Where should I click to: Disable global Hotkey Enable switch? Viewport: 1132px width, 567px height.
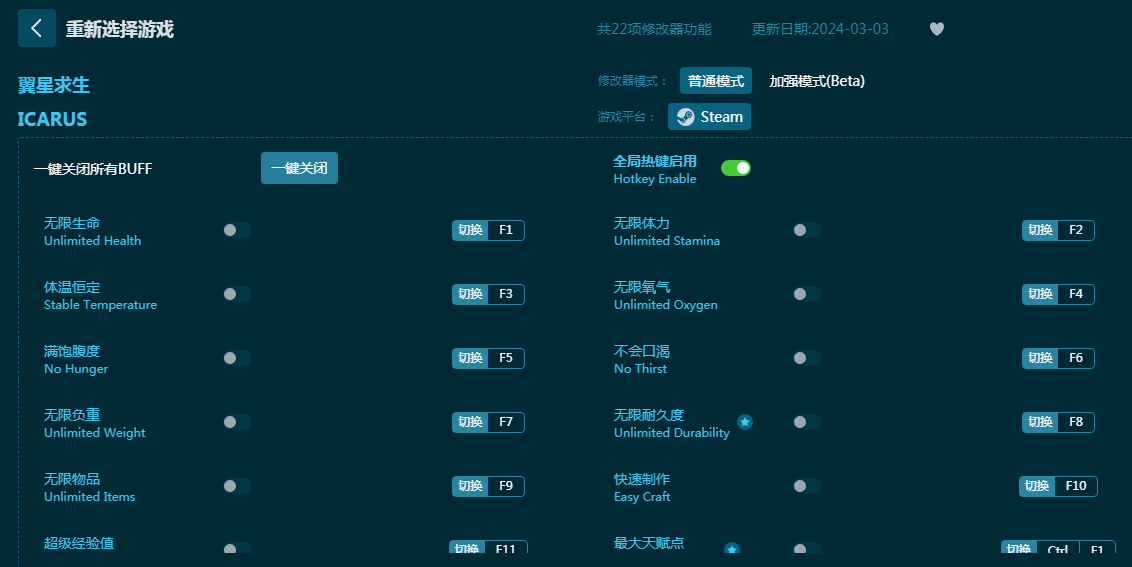coord(736,168)
